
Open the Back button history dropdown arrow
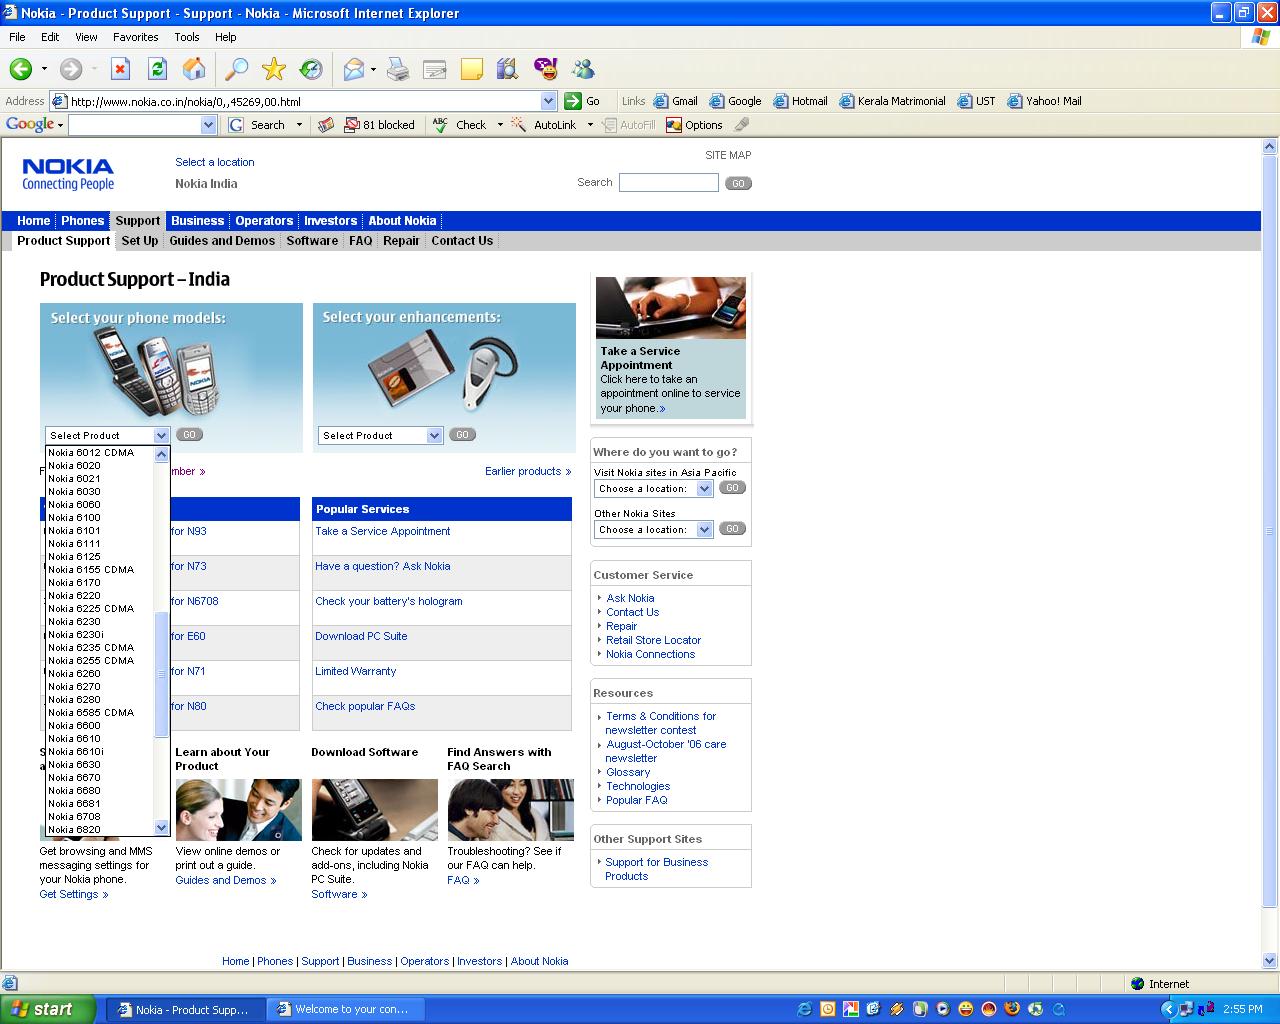pyautogui.click(x=44, y=69)
